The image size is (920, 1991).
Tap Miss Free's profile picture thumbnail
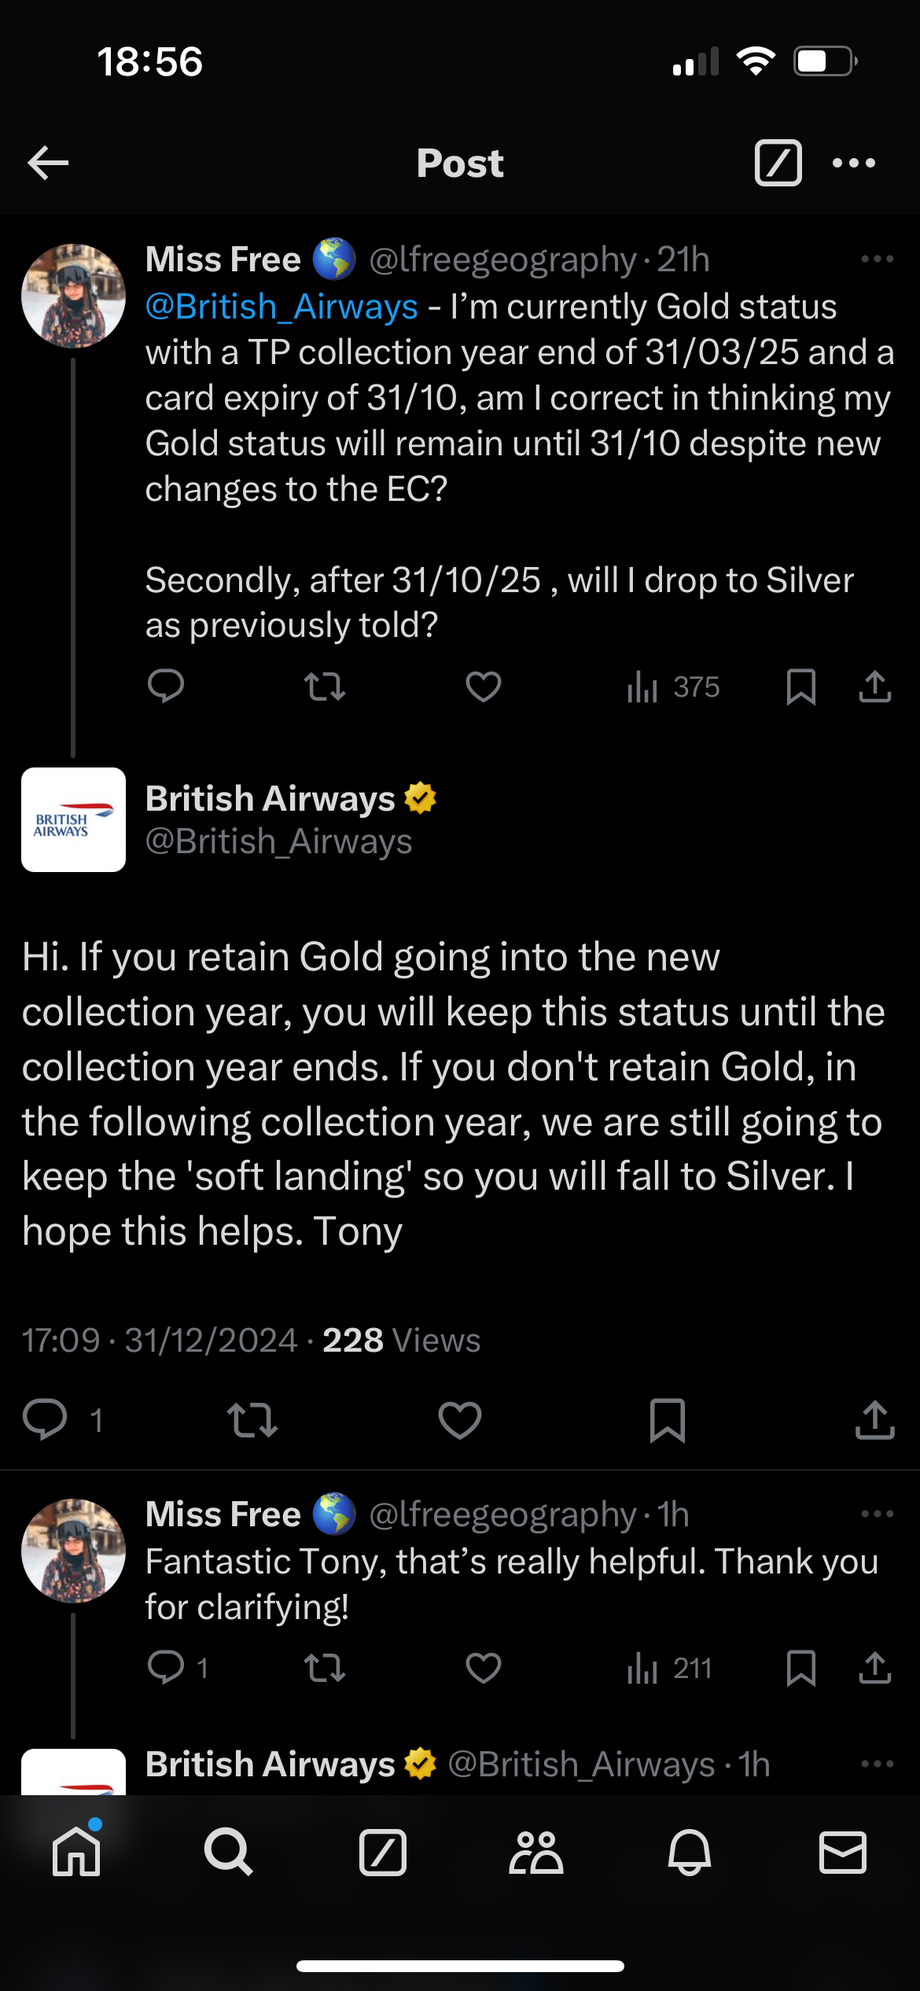(x=74, y=296)
